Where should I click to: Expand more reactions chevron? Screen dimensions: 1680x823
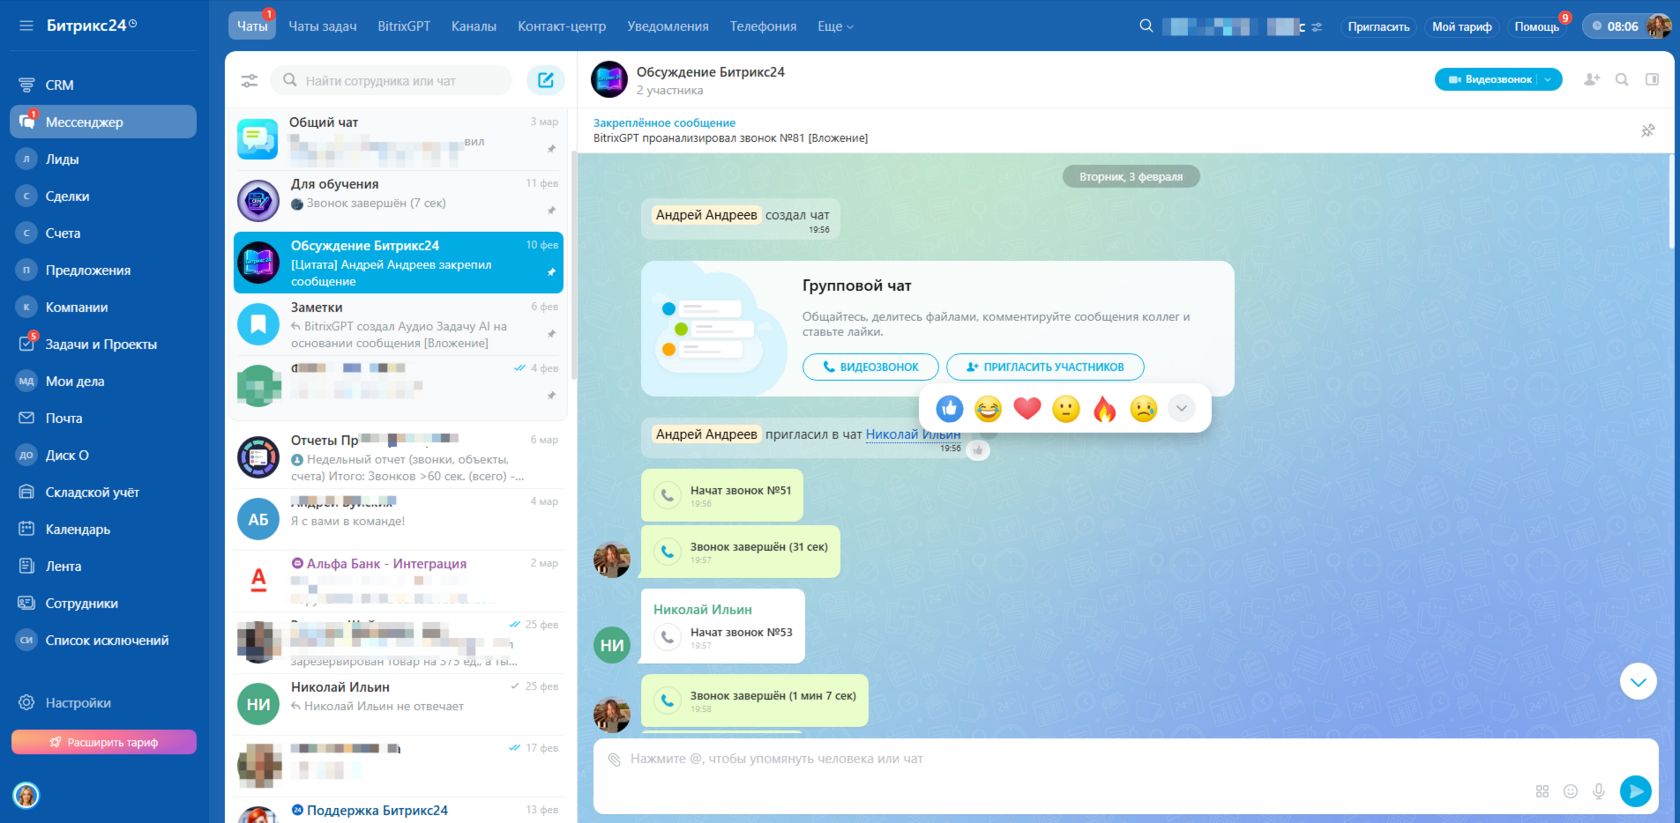[1181, 408]
